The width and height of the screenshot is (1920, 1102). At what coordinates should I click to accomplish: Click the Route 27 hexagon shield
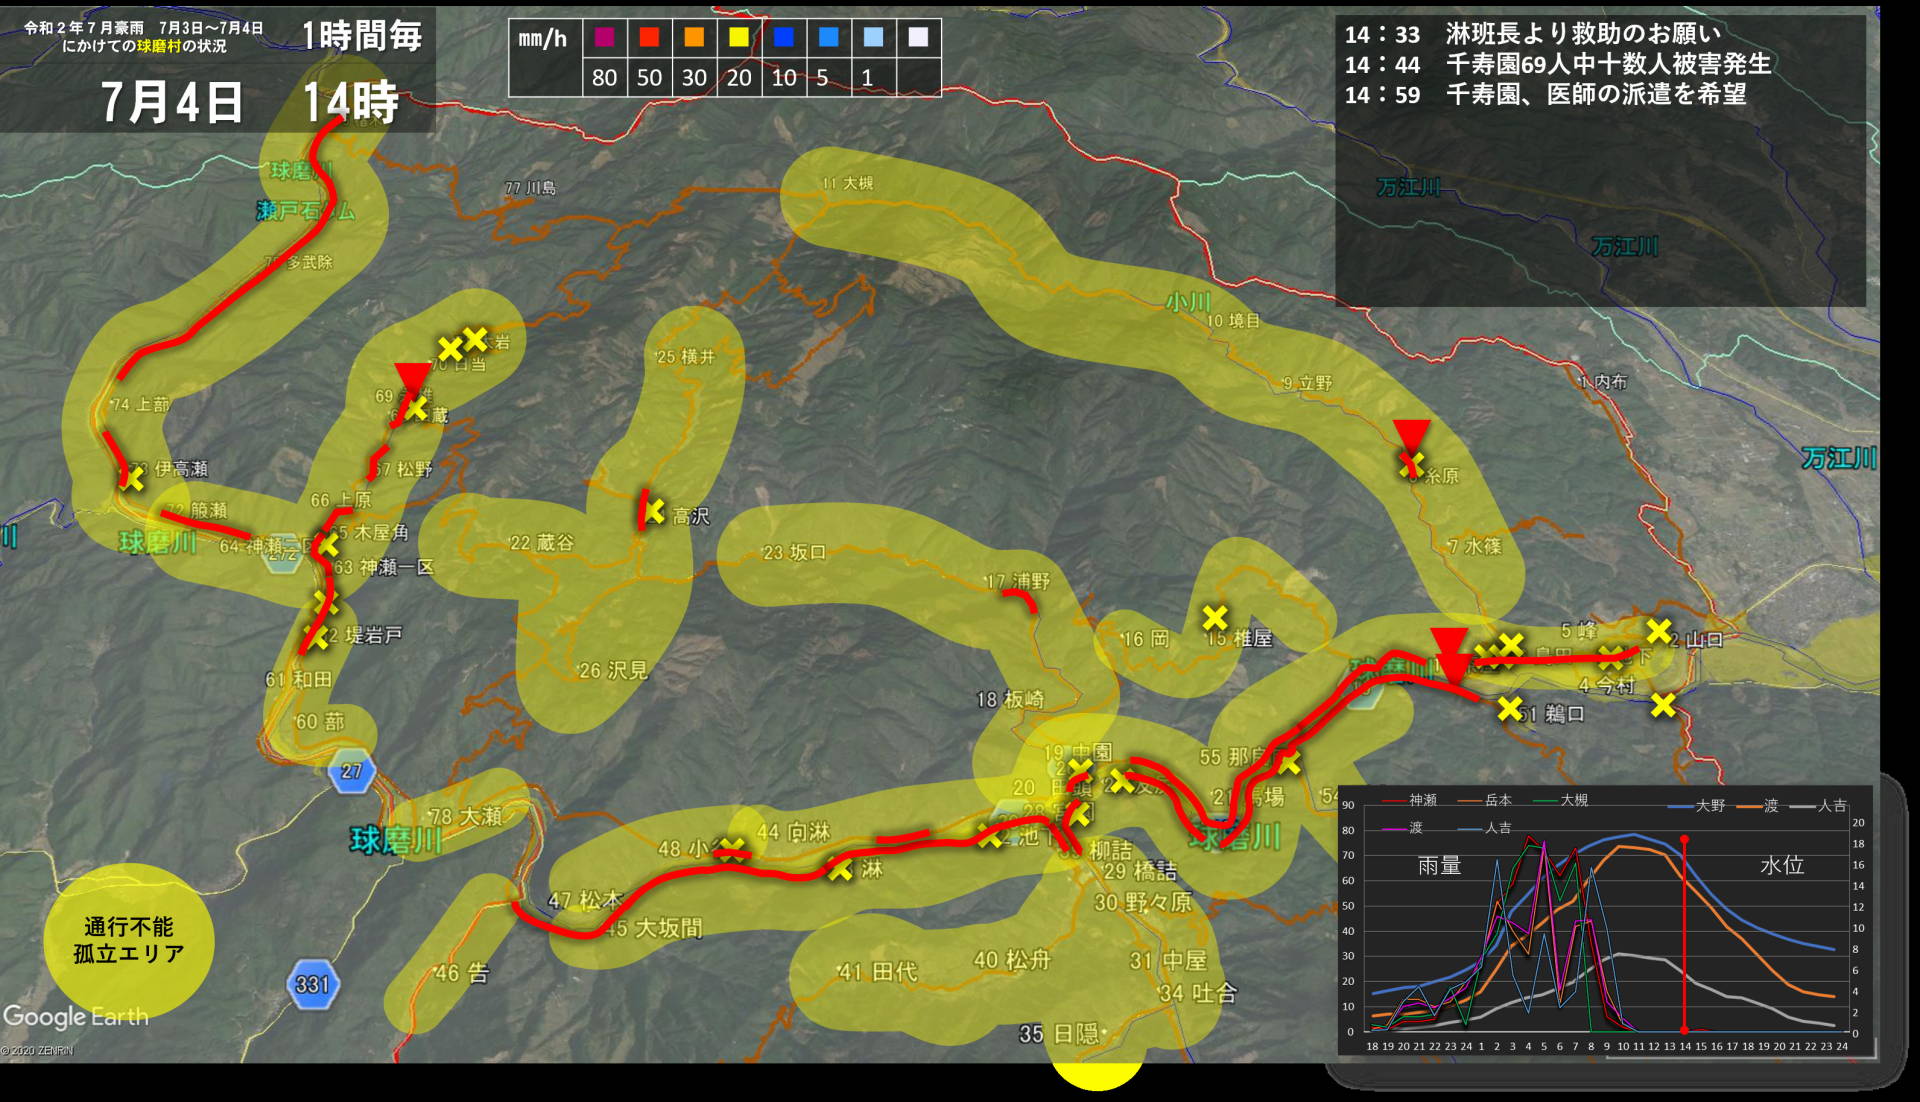point(351,771)
